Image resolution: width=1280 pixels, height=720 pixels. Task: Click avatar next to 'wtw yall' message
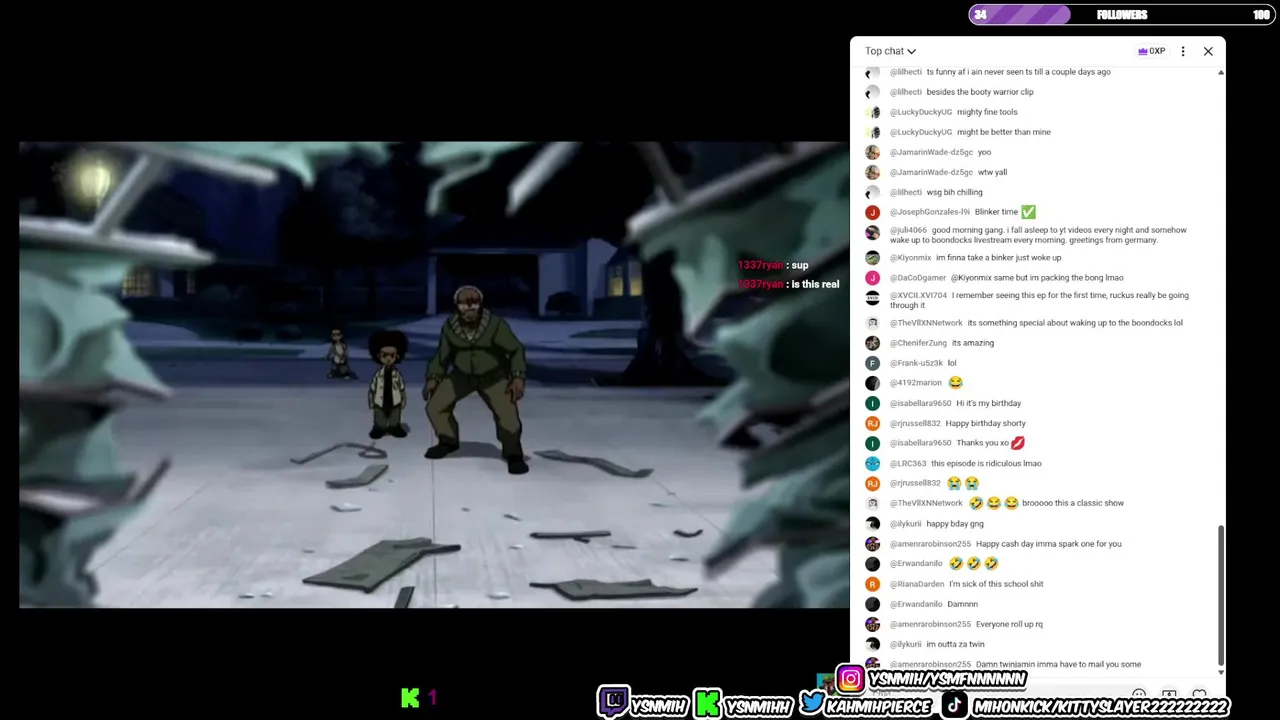(872, 172)
